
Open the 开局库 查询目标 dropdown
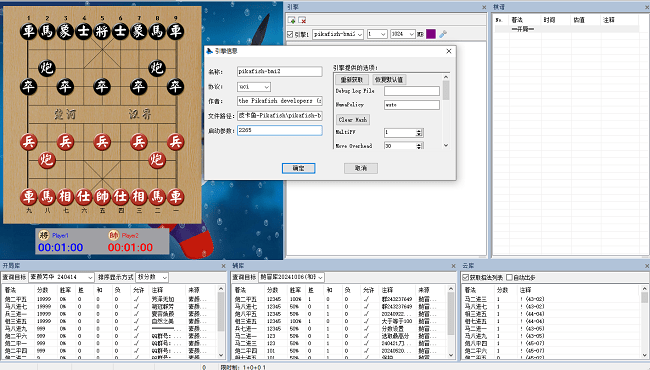pyautogui.click(x=61, y=277)
